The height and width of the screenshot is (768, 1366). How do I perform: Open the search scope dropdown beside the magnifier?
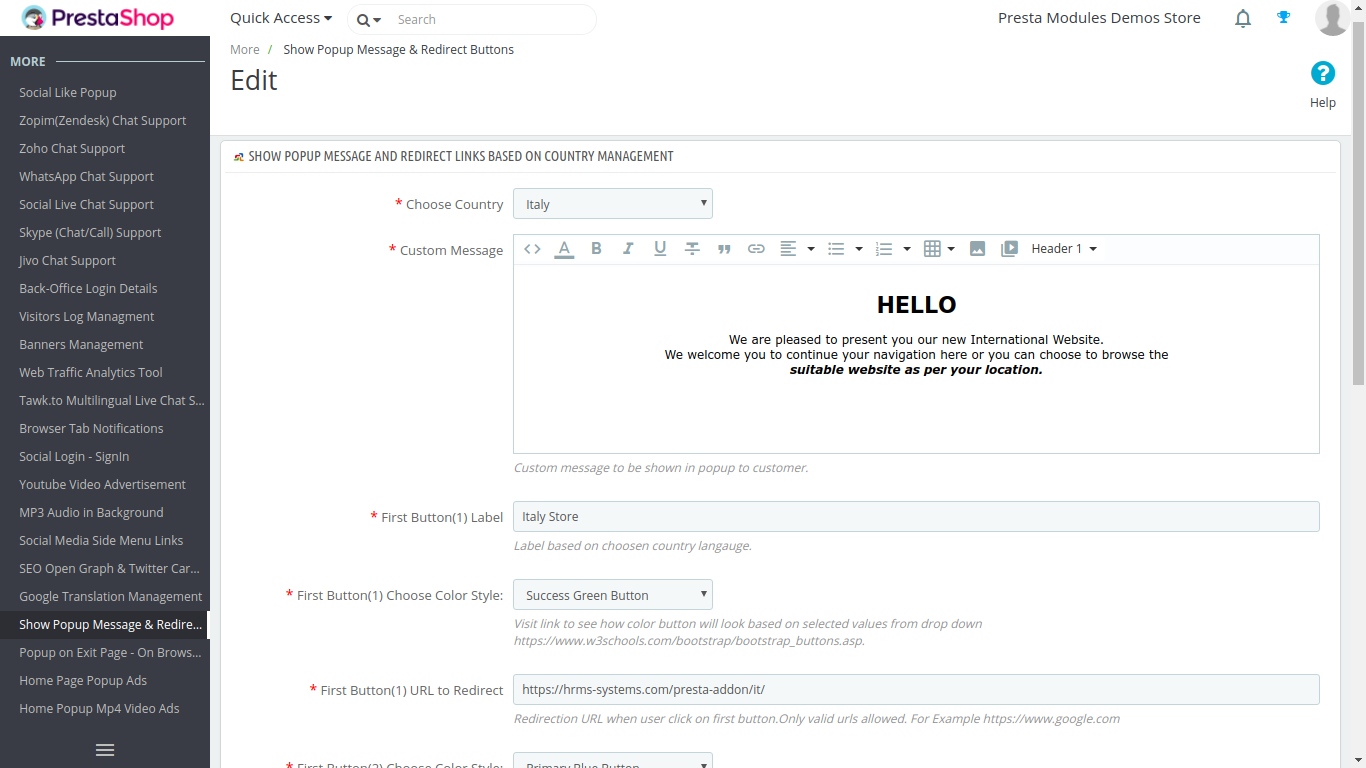pyautogui.click(x=368, y=20)
